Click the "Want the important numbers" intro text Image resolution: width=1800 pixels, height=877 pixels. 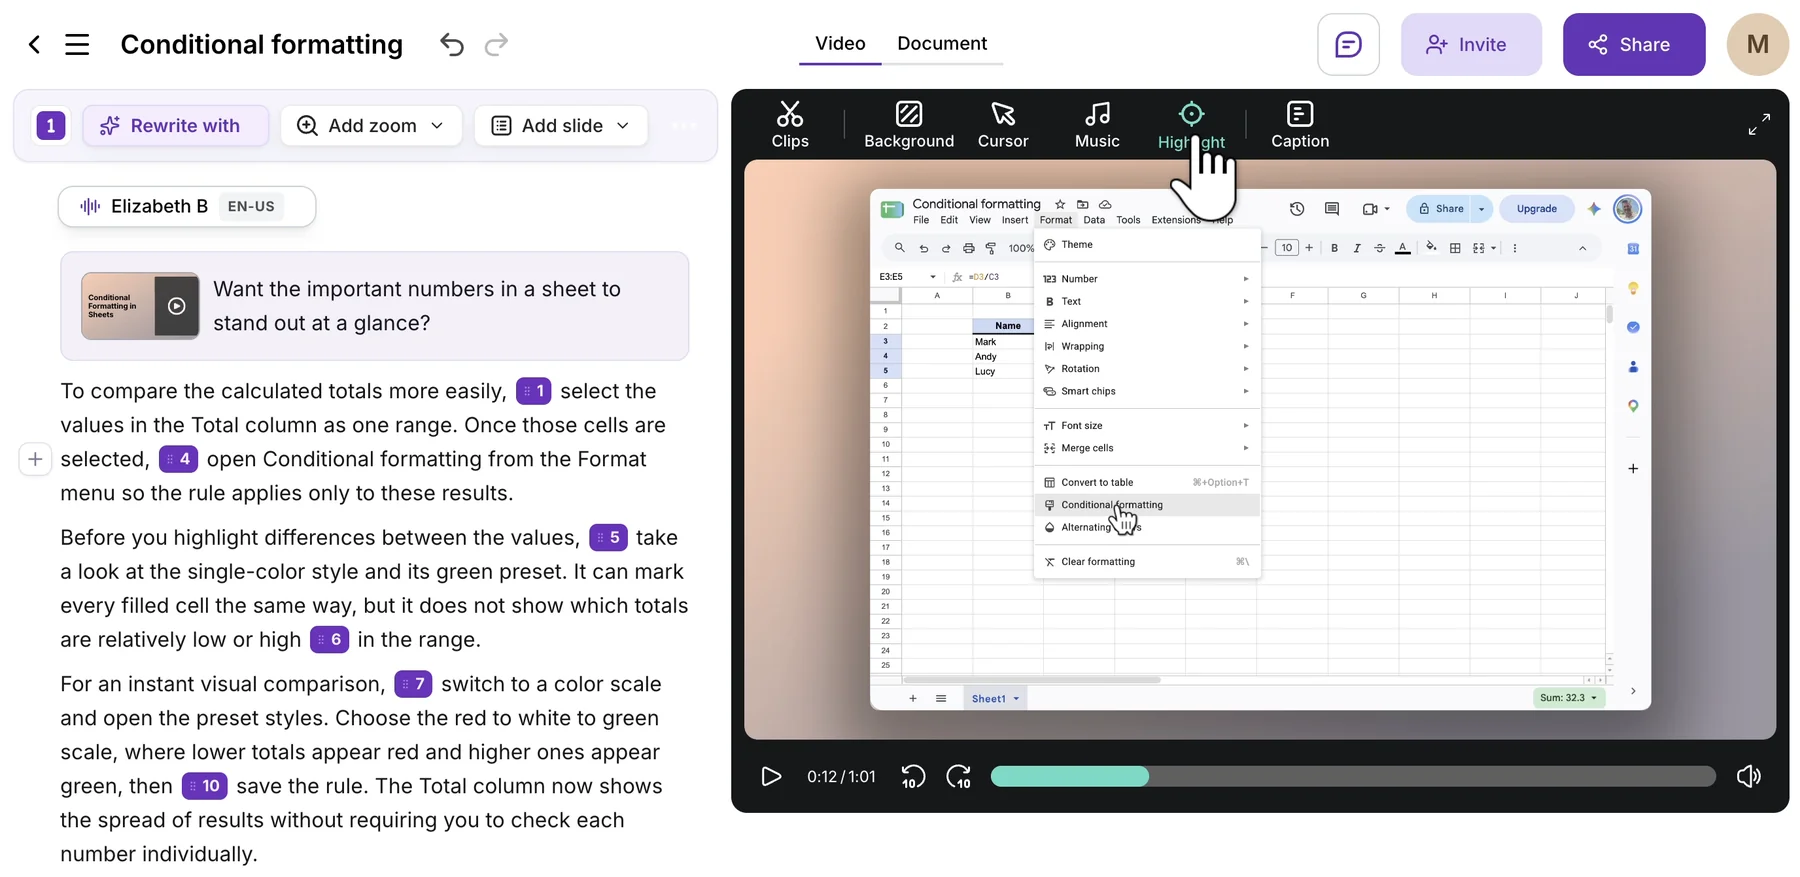pos(417,306)
